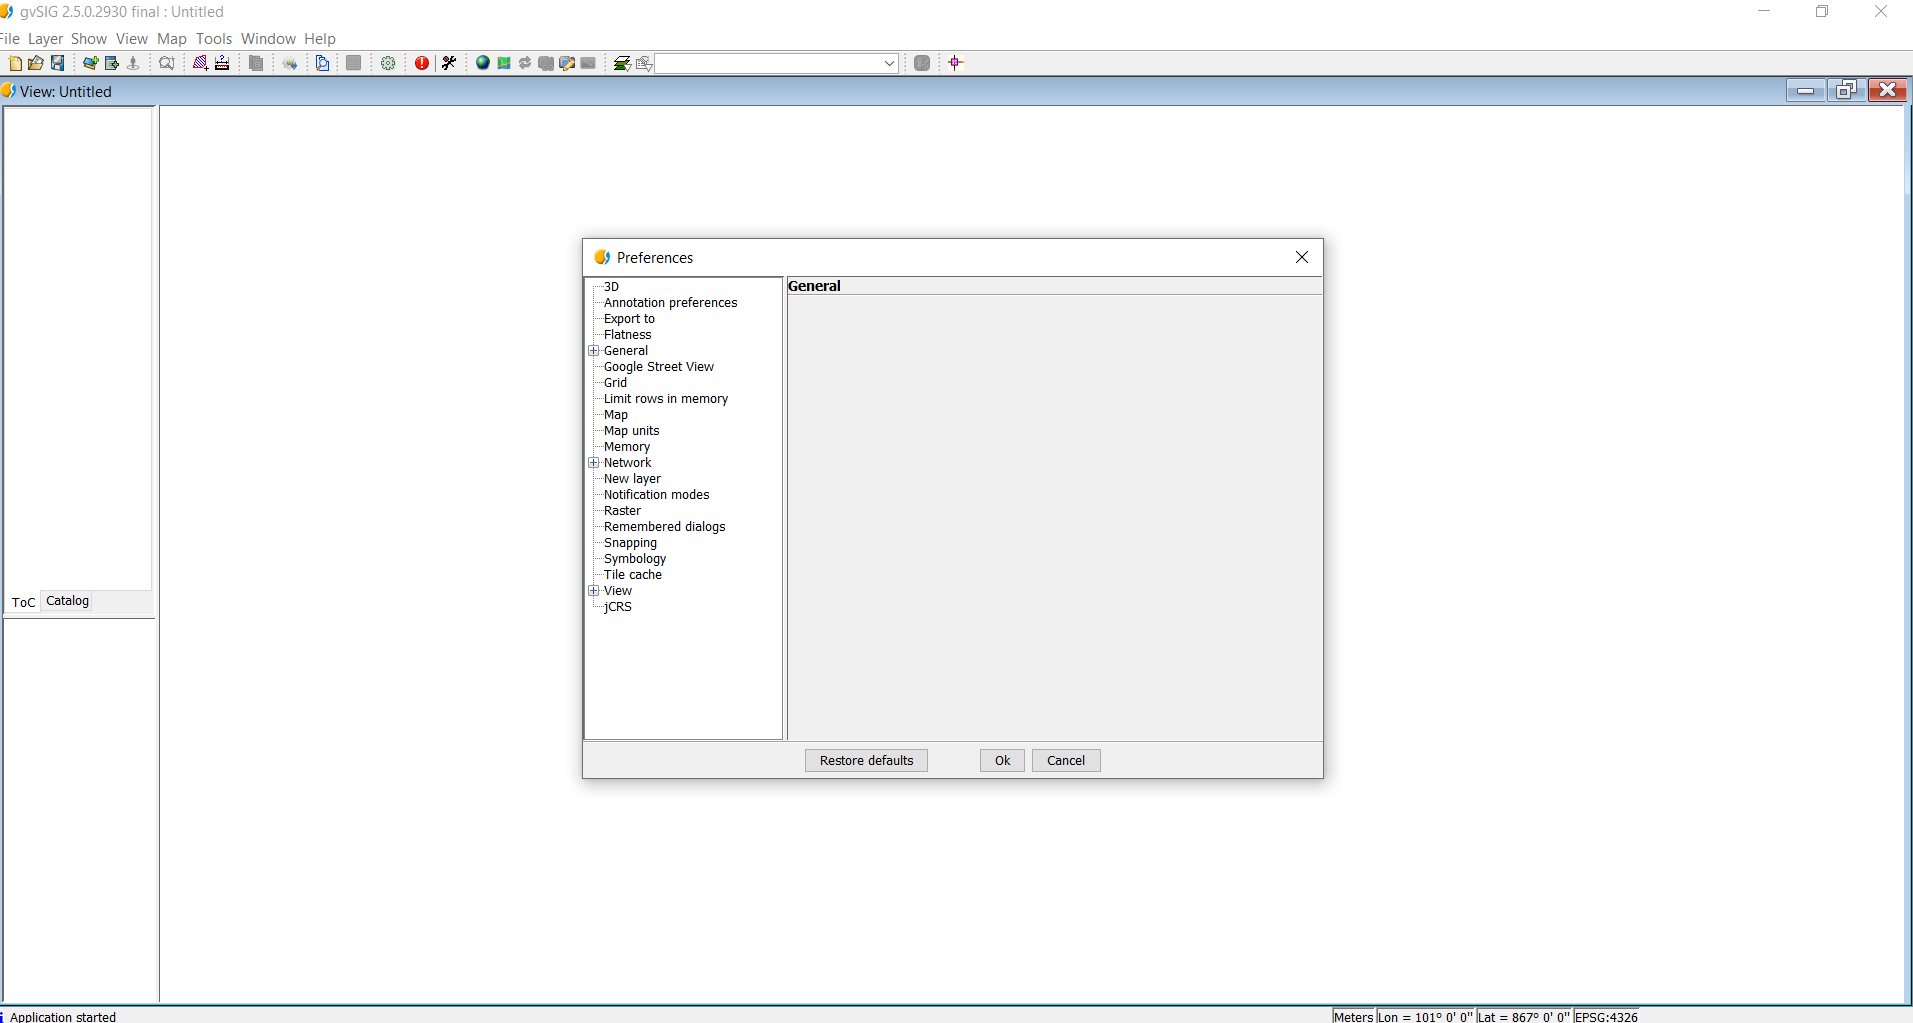This screenshot has width=1913, height=1023.
Task: Open preferences with wrench and screwdriver icon
Action: tap(449, 63)
